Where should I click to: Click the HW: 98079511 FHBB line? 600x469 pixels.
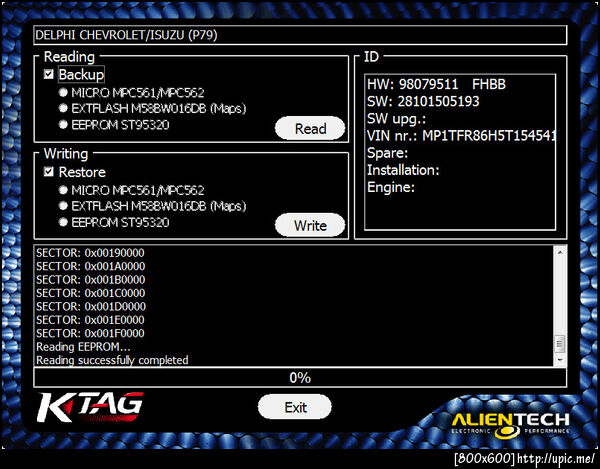pos(436,84)
